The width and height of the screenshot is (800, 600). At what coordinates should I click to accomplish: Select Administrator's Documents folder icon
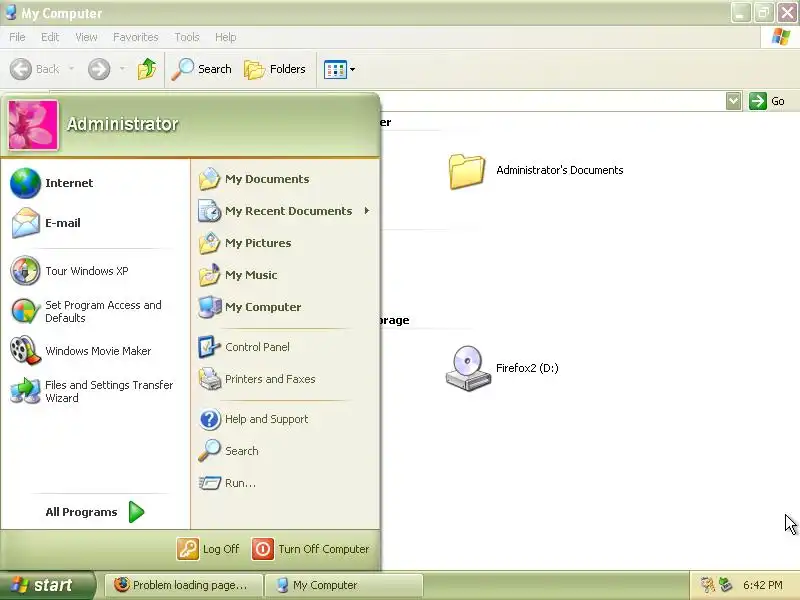click(x=466, y=171)
